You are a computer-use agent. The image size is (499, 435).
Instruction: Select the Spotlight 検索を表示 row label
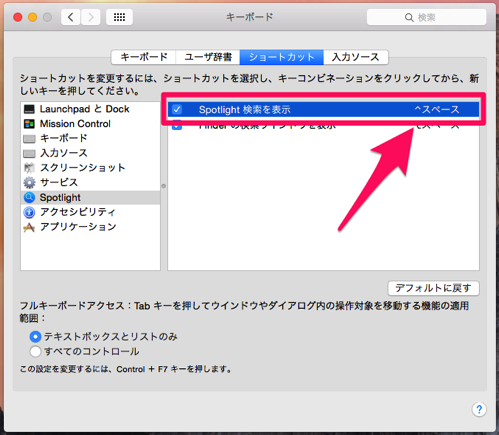click(x=245, y=109)
